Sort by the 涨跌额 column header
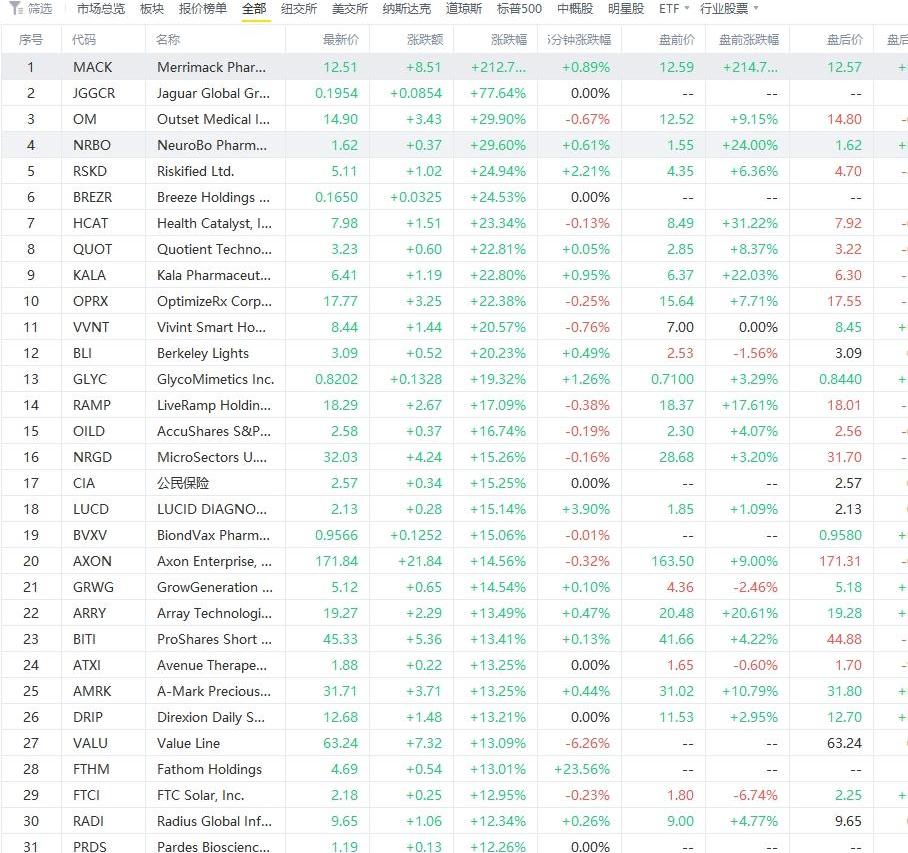This screenshot has height=853, width=908. tap(425, 39)
